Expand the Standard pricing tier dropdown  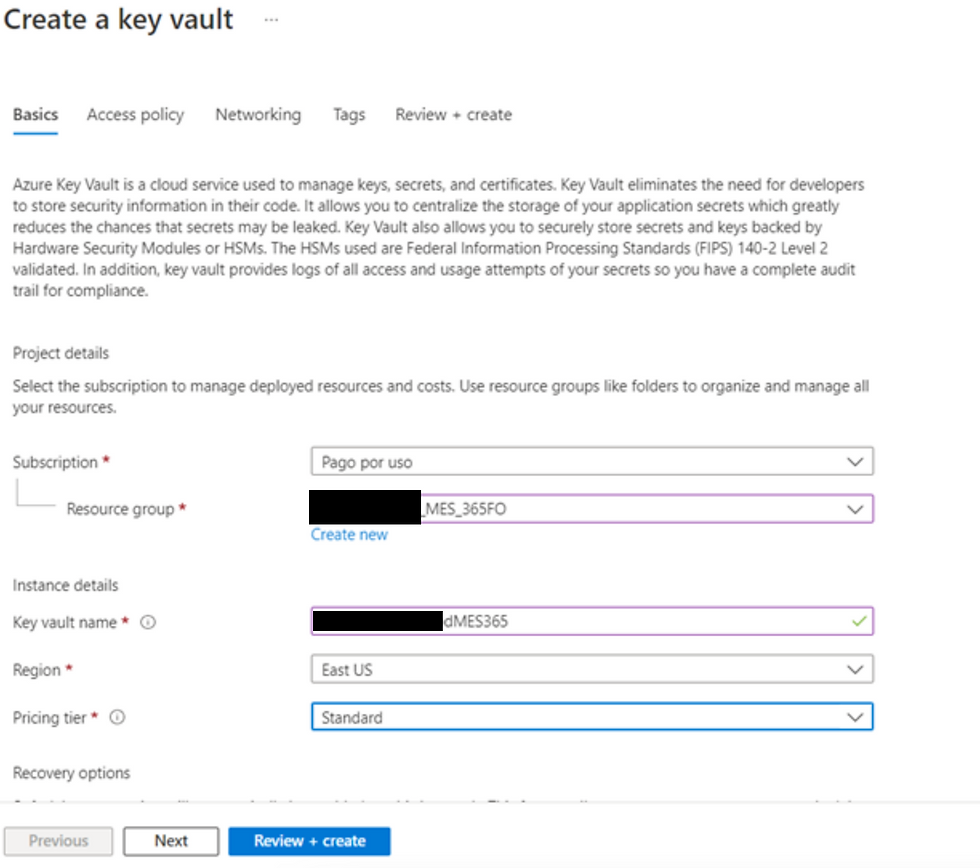click(592, 717)
